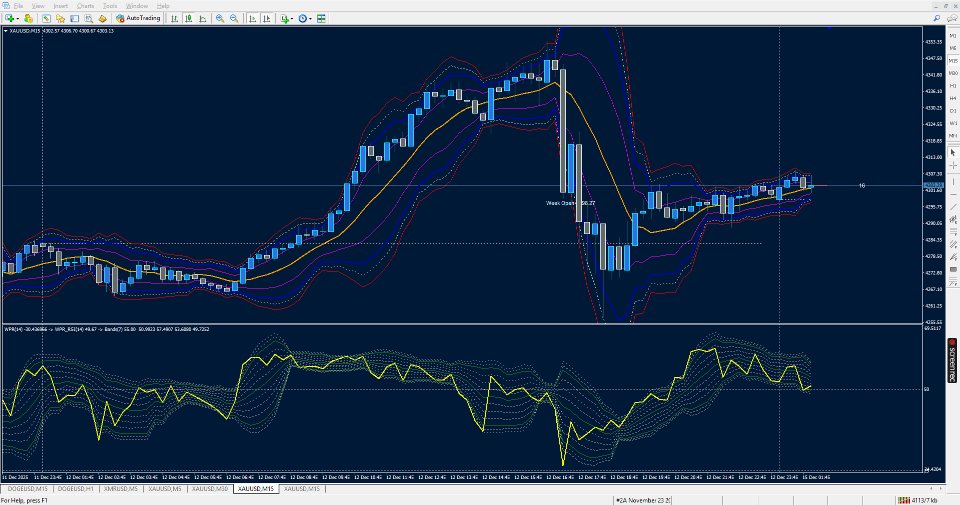Select the M1 timeframe button
The width and height of the screenshot is (960, 505).
pos(953,36)
